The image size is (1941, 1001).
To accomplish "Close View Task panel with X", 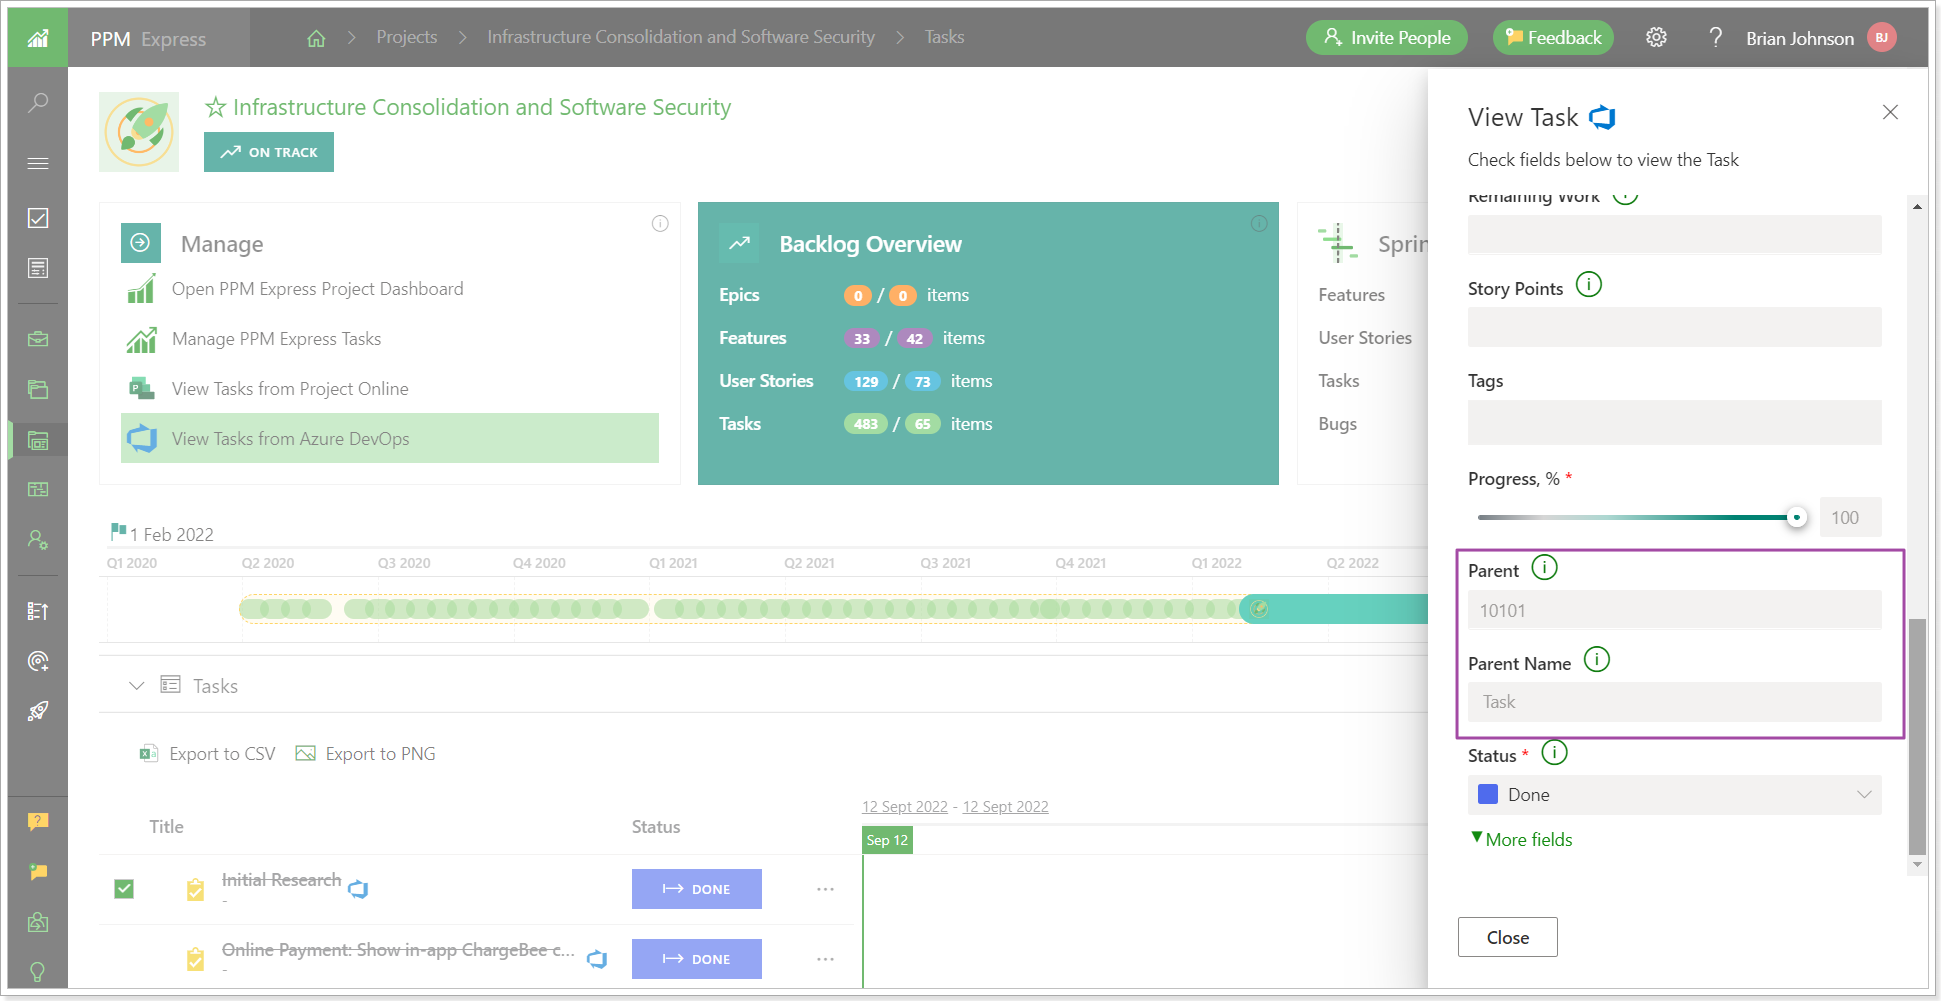I will tap(1890, 112).
